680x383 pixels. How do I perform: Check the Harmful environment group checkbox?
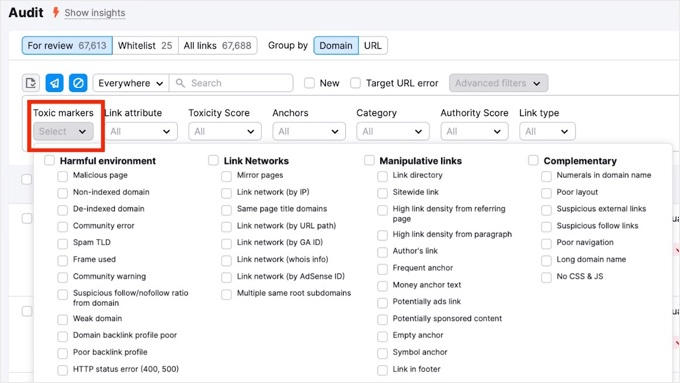pyautogui.click(x=49, y=160)
